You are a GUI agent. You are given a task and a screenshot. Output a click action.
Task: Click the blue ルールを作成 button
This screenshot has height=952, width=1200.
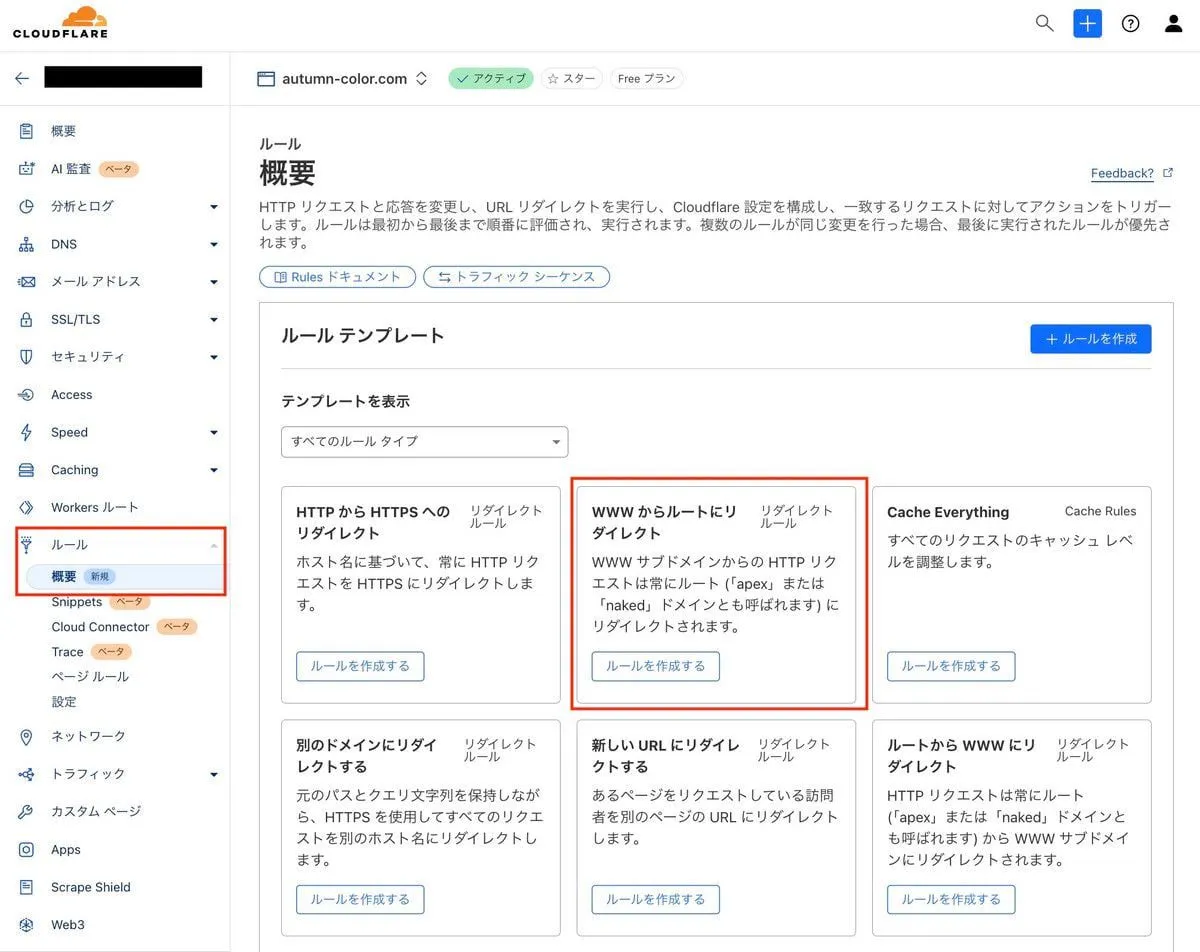pyautogui.click(x=1090, y=339)
